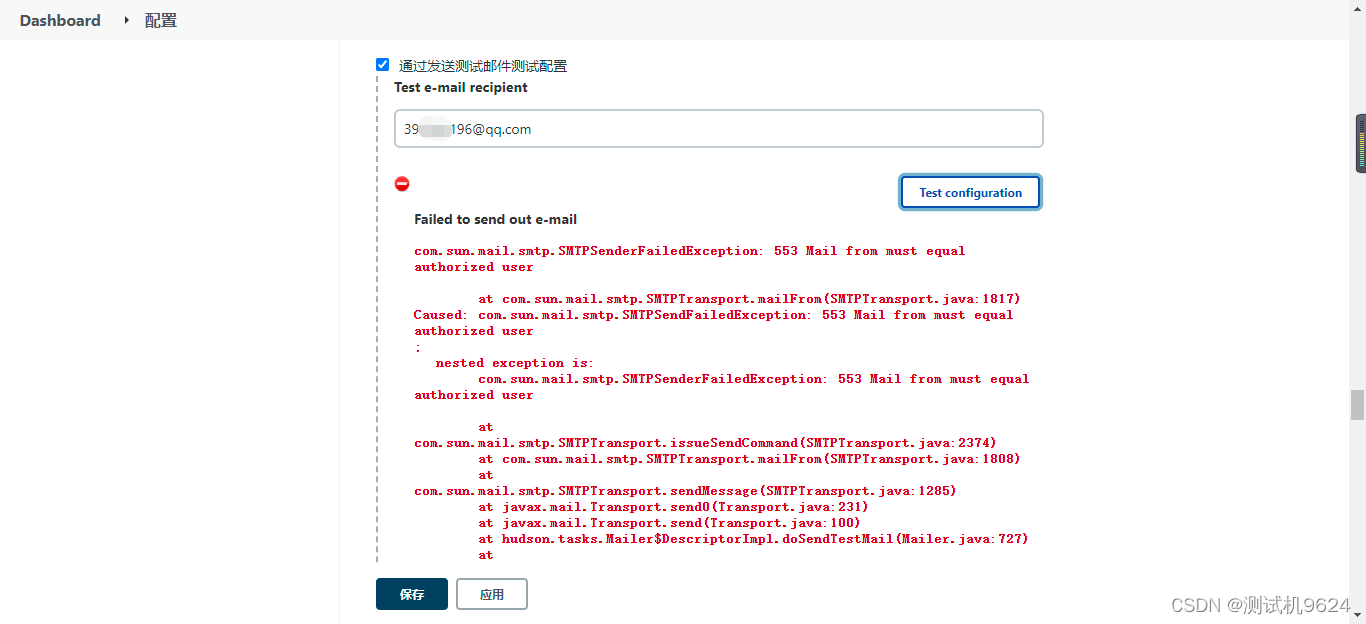
Task: Click the red error icon
Action: [x=402, y=184]
